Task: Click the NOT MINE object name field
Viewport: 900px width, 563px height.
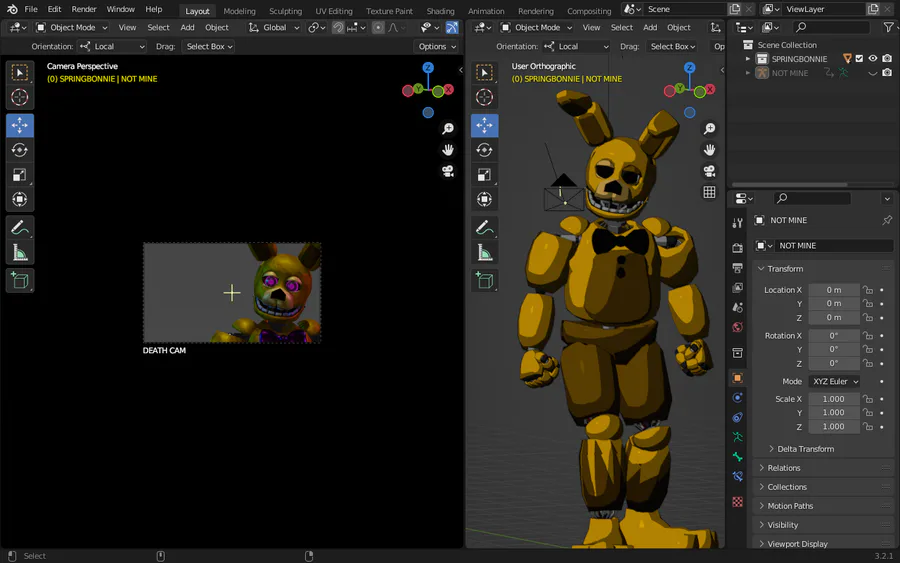Action: click(x=835, y=246)
